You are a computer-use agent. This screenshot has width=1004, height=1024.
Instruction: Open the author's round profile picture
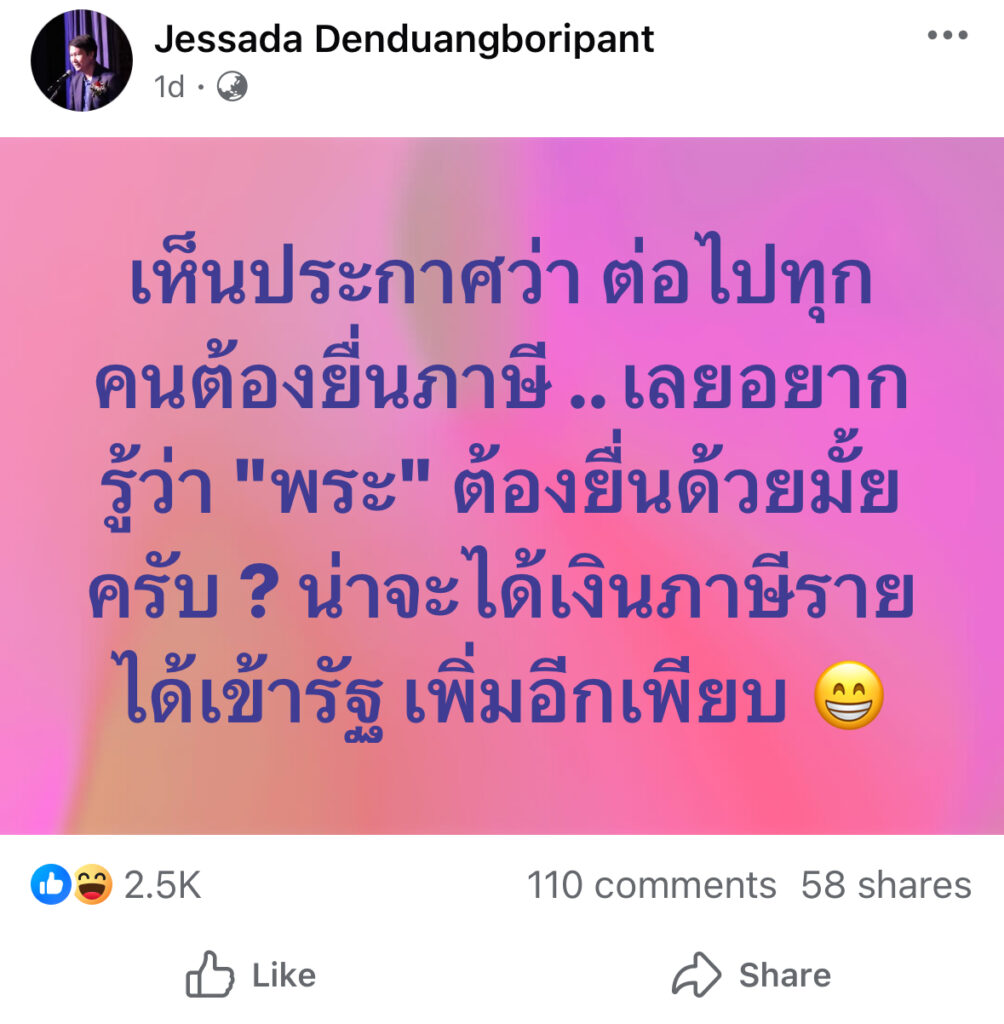(82, 61)
